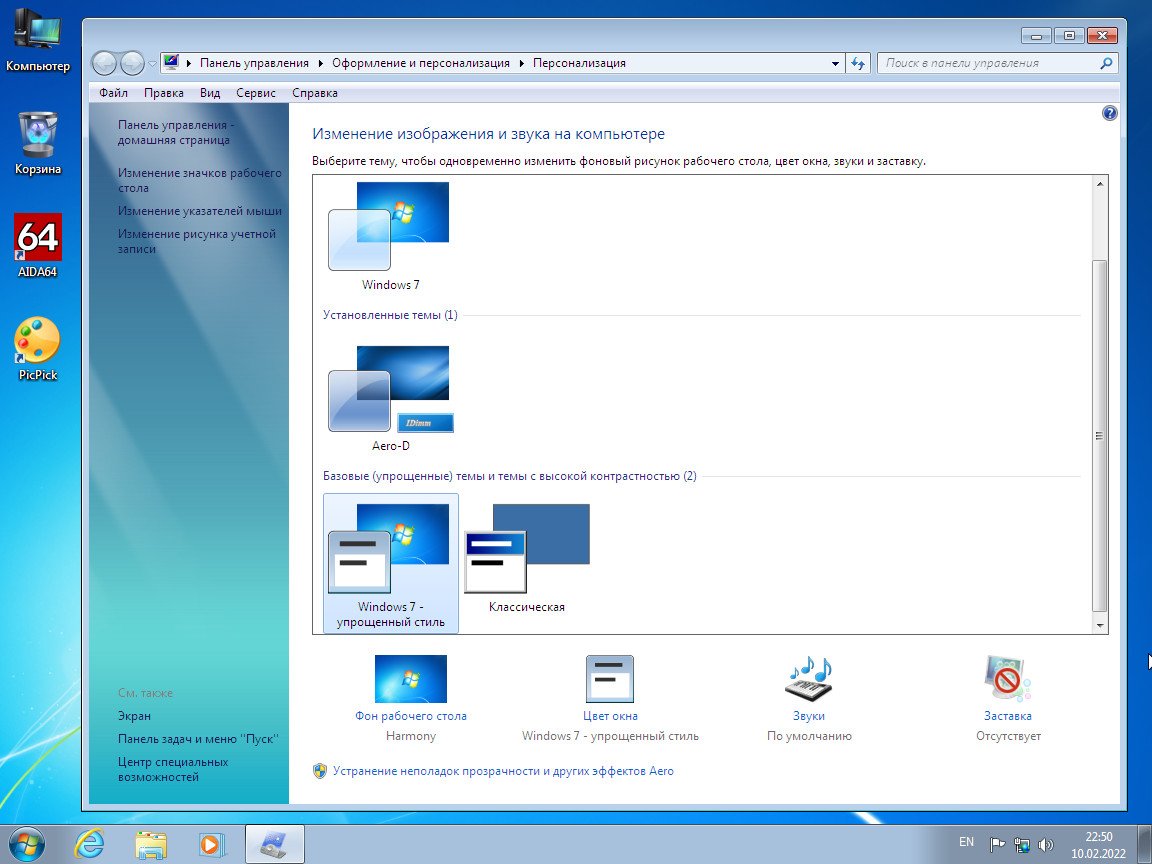Expand arrow before Панель управления breadcrumb

(x=189, y=63)
